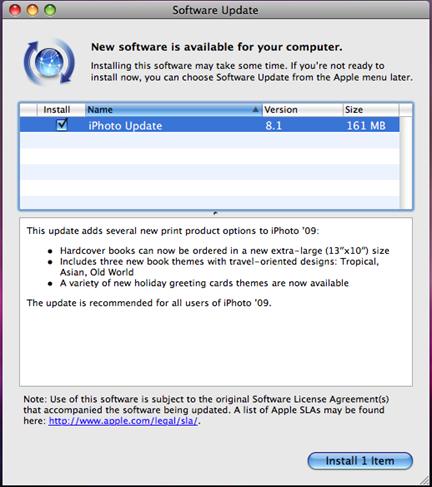The image size is (432, 487).
Task: Close the Software Update window
Action: pyautogui.click(x=15, y=10)
